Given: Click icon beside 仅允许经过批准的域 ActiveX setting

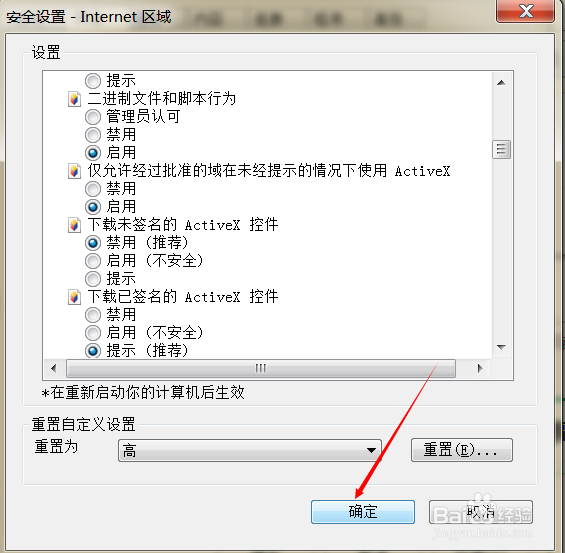Looking at the screenshot, I should click(74, 171).
